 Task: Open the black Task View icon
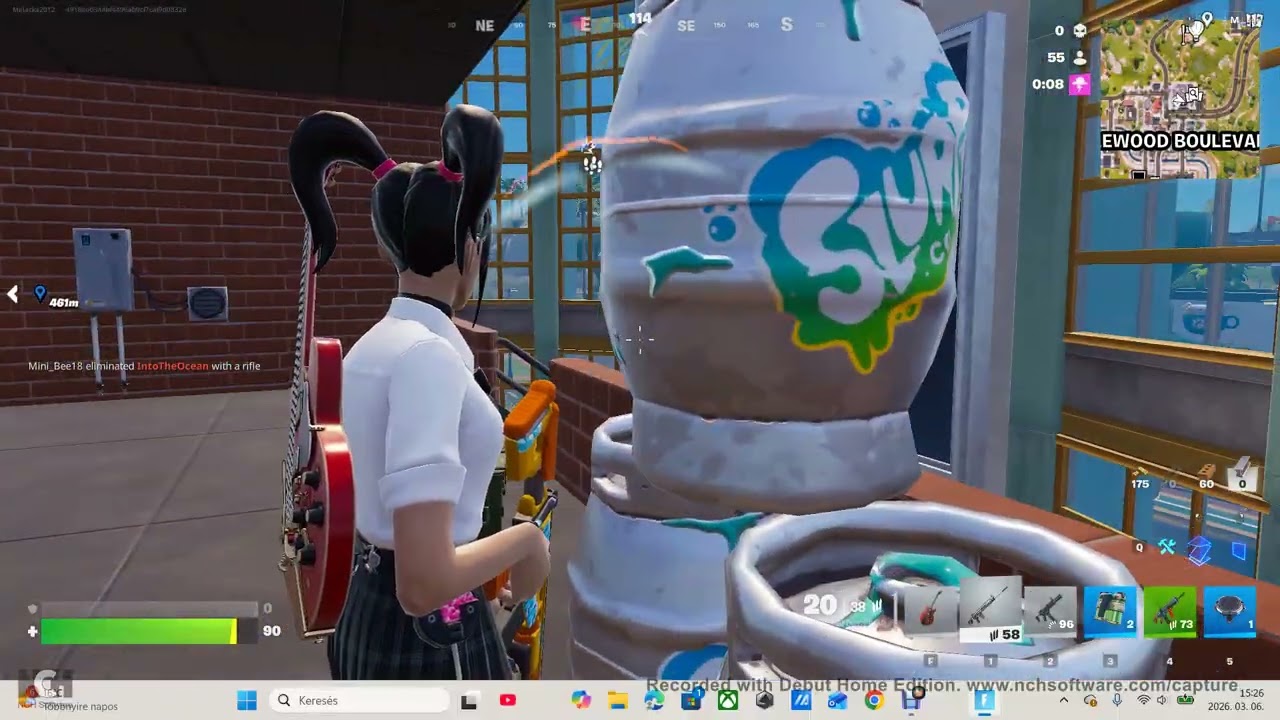(x=468, y=701)
